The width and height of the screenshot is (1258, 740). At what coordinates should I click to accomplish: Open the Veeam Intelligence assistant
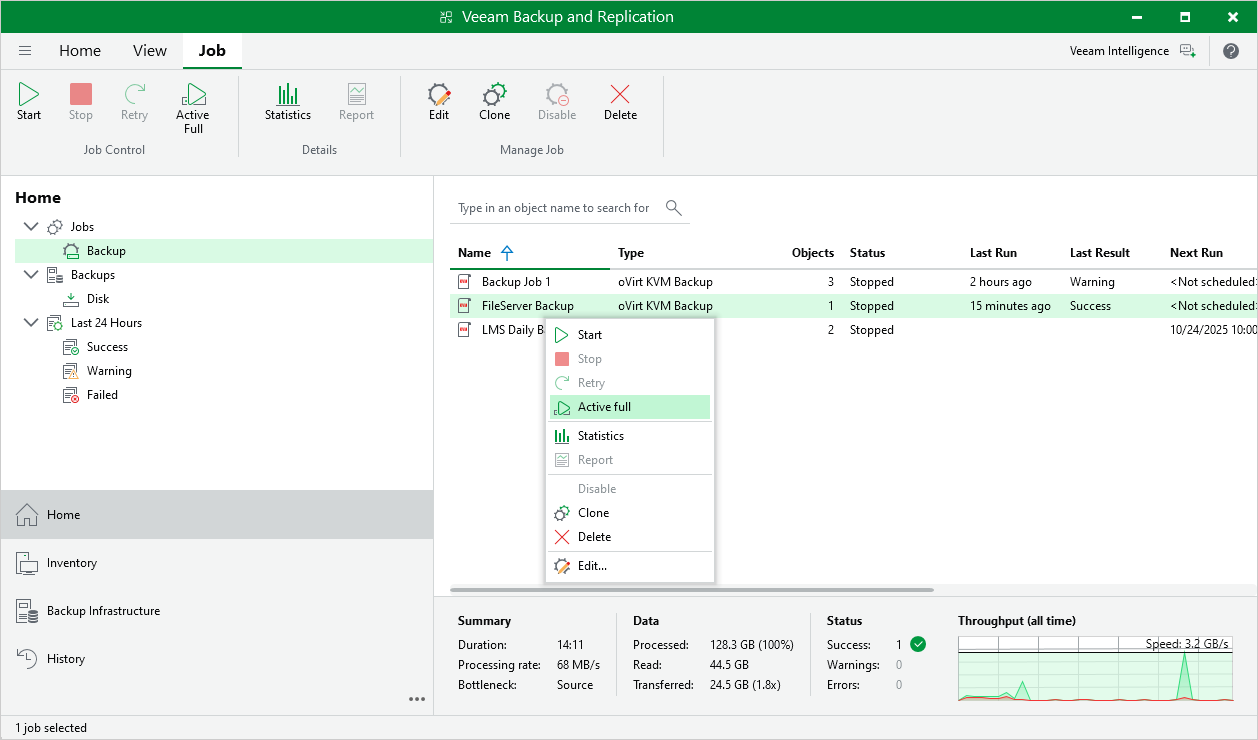coord(1133,51)
